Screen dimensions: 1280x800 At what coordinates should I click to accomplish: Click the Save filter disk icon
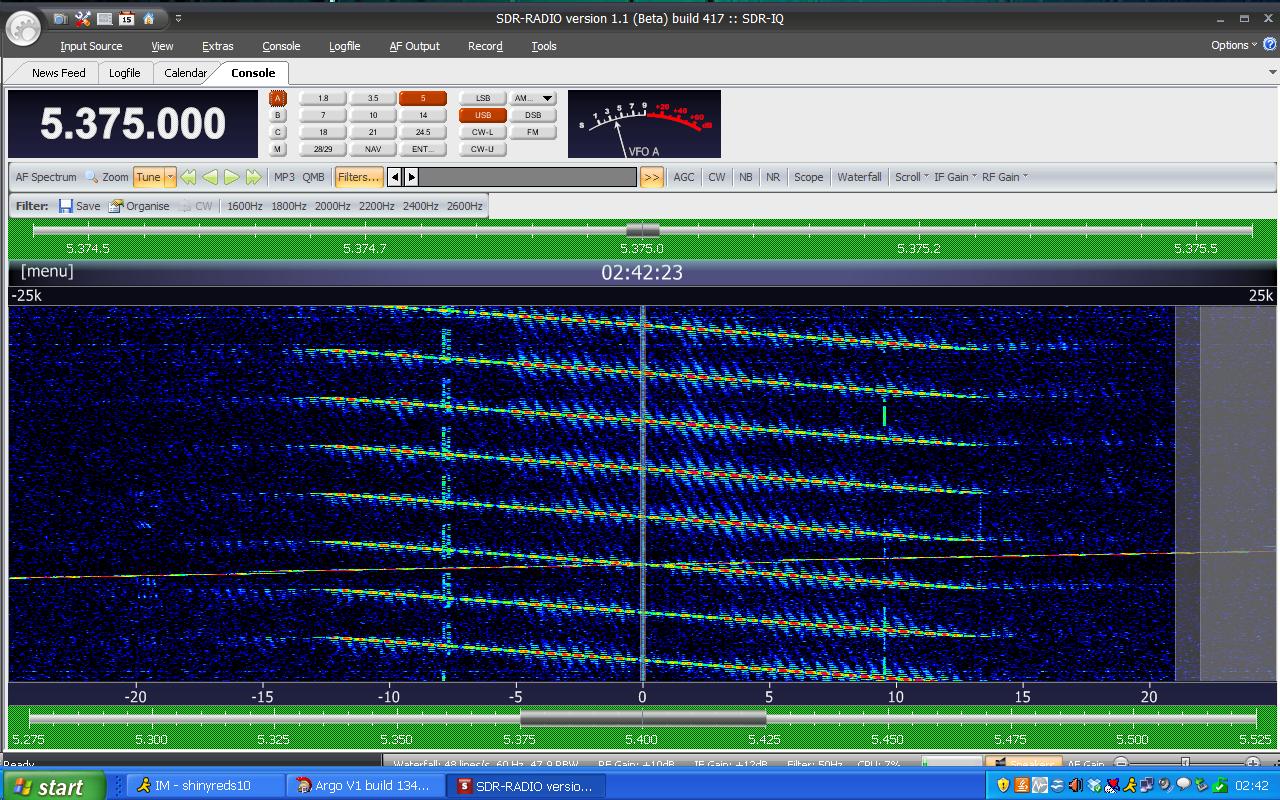[66, 206]
